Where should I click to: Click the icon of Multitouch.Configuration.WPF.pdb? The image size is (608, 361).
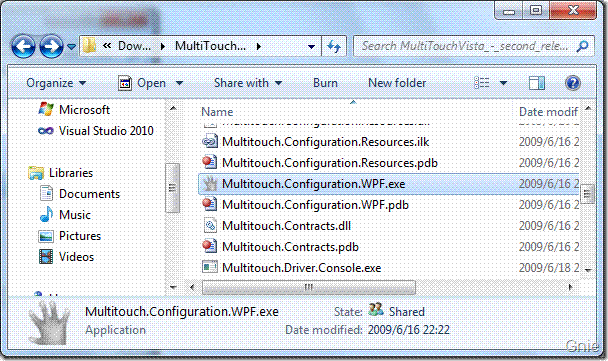(x=210, y=204)
